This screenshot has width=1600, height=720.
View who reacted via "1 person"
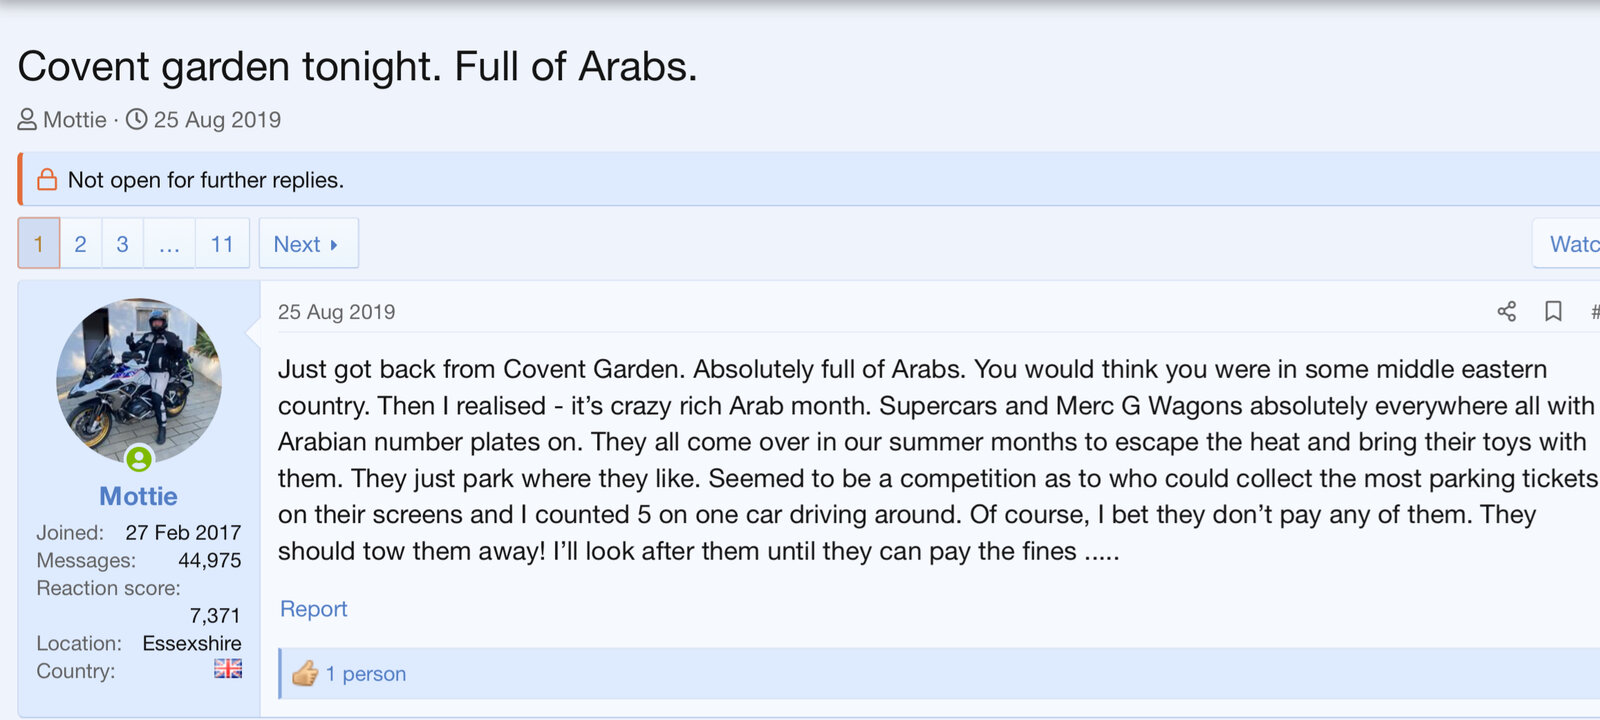coord(366,674)
